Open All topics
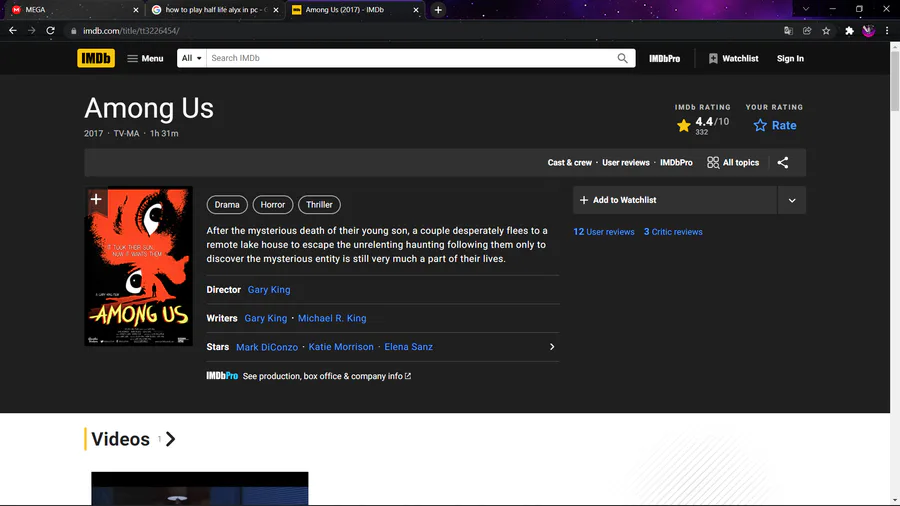 733,162
